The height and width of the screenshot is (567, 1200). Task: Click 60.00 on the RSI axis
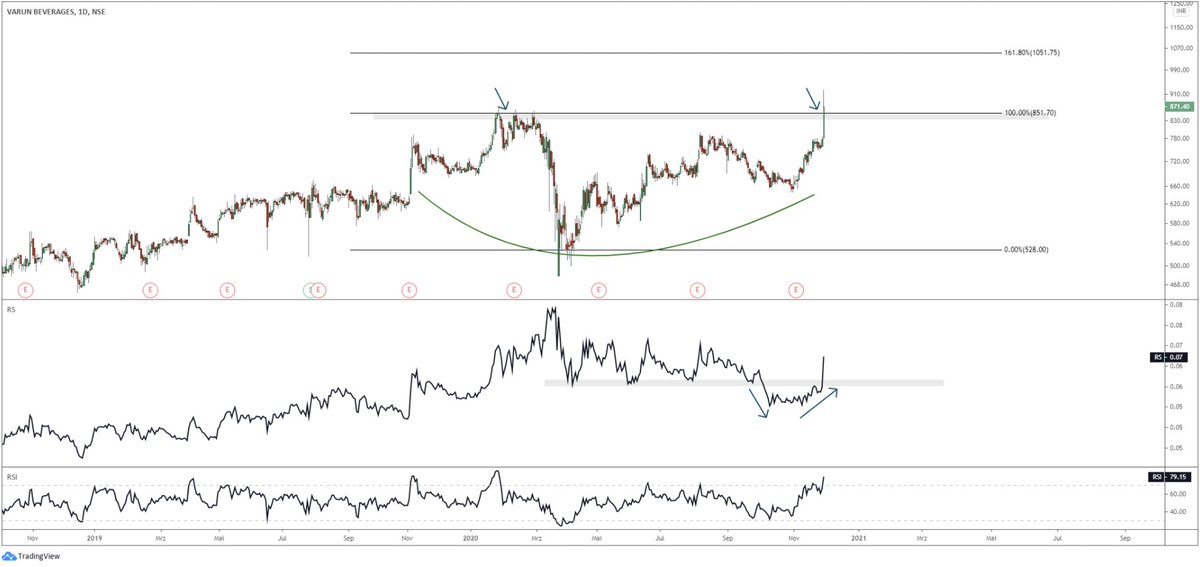point(1176,494)
